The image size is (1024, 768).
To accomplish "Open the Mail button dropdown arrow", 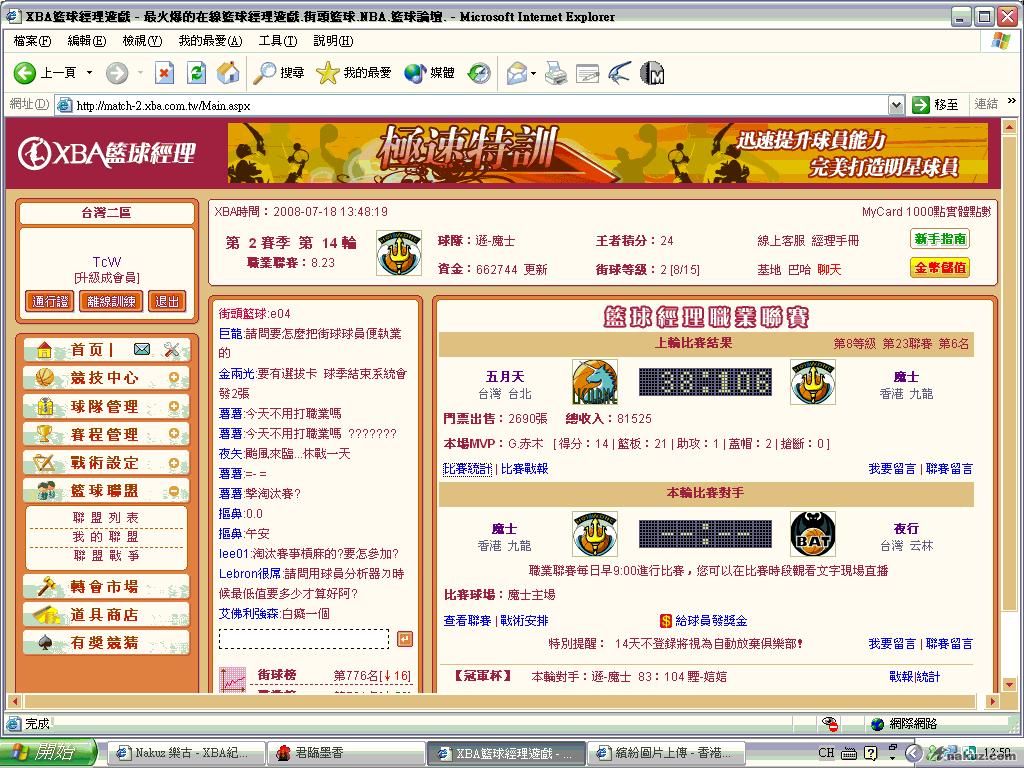I will coord(534,72).
